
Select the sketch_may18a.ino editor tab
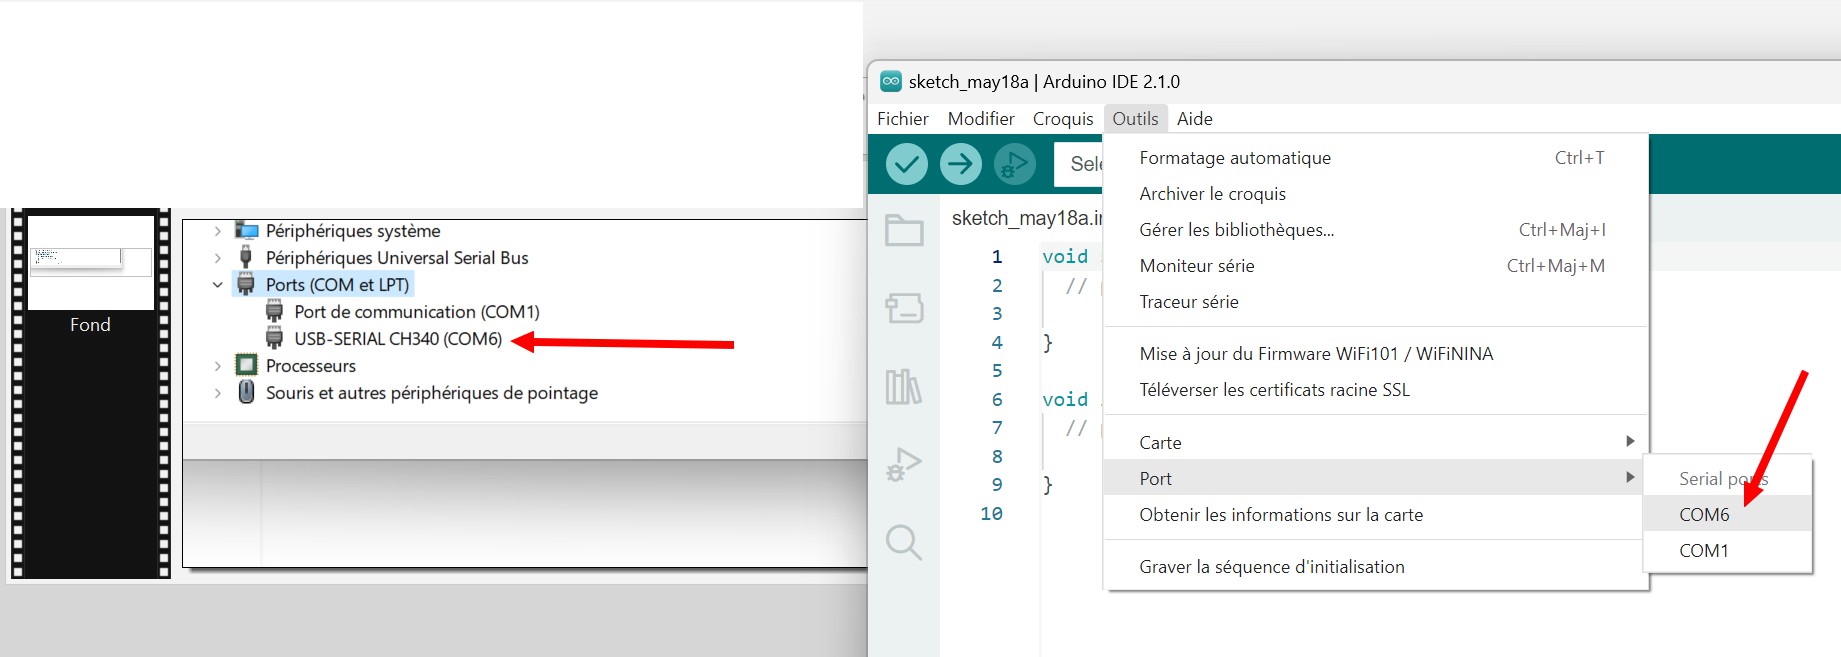(1027, 218)
